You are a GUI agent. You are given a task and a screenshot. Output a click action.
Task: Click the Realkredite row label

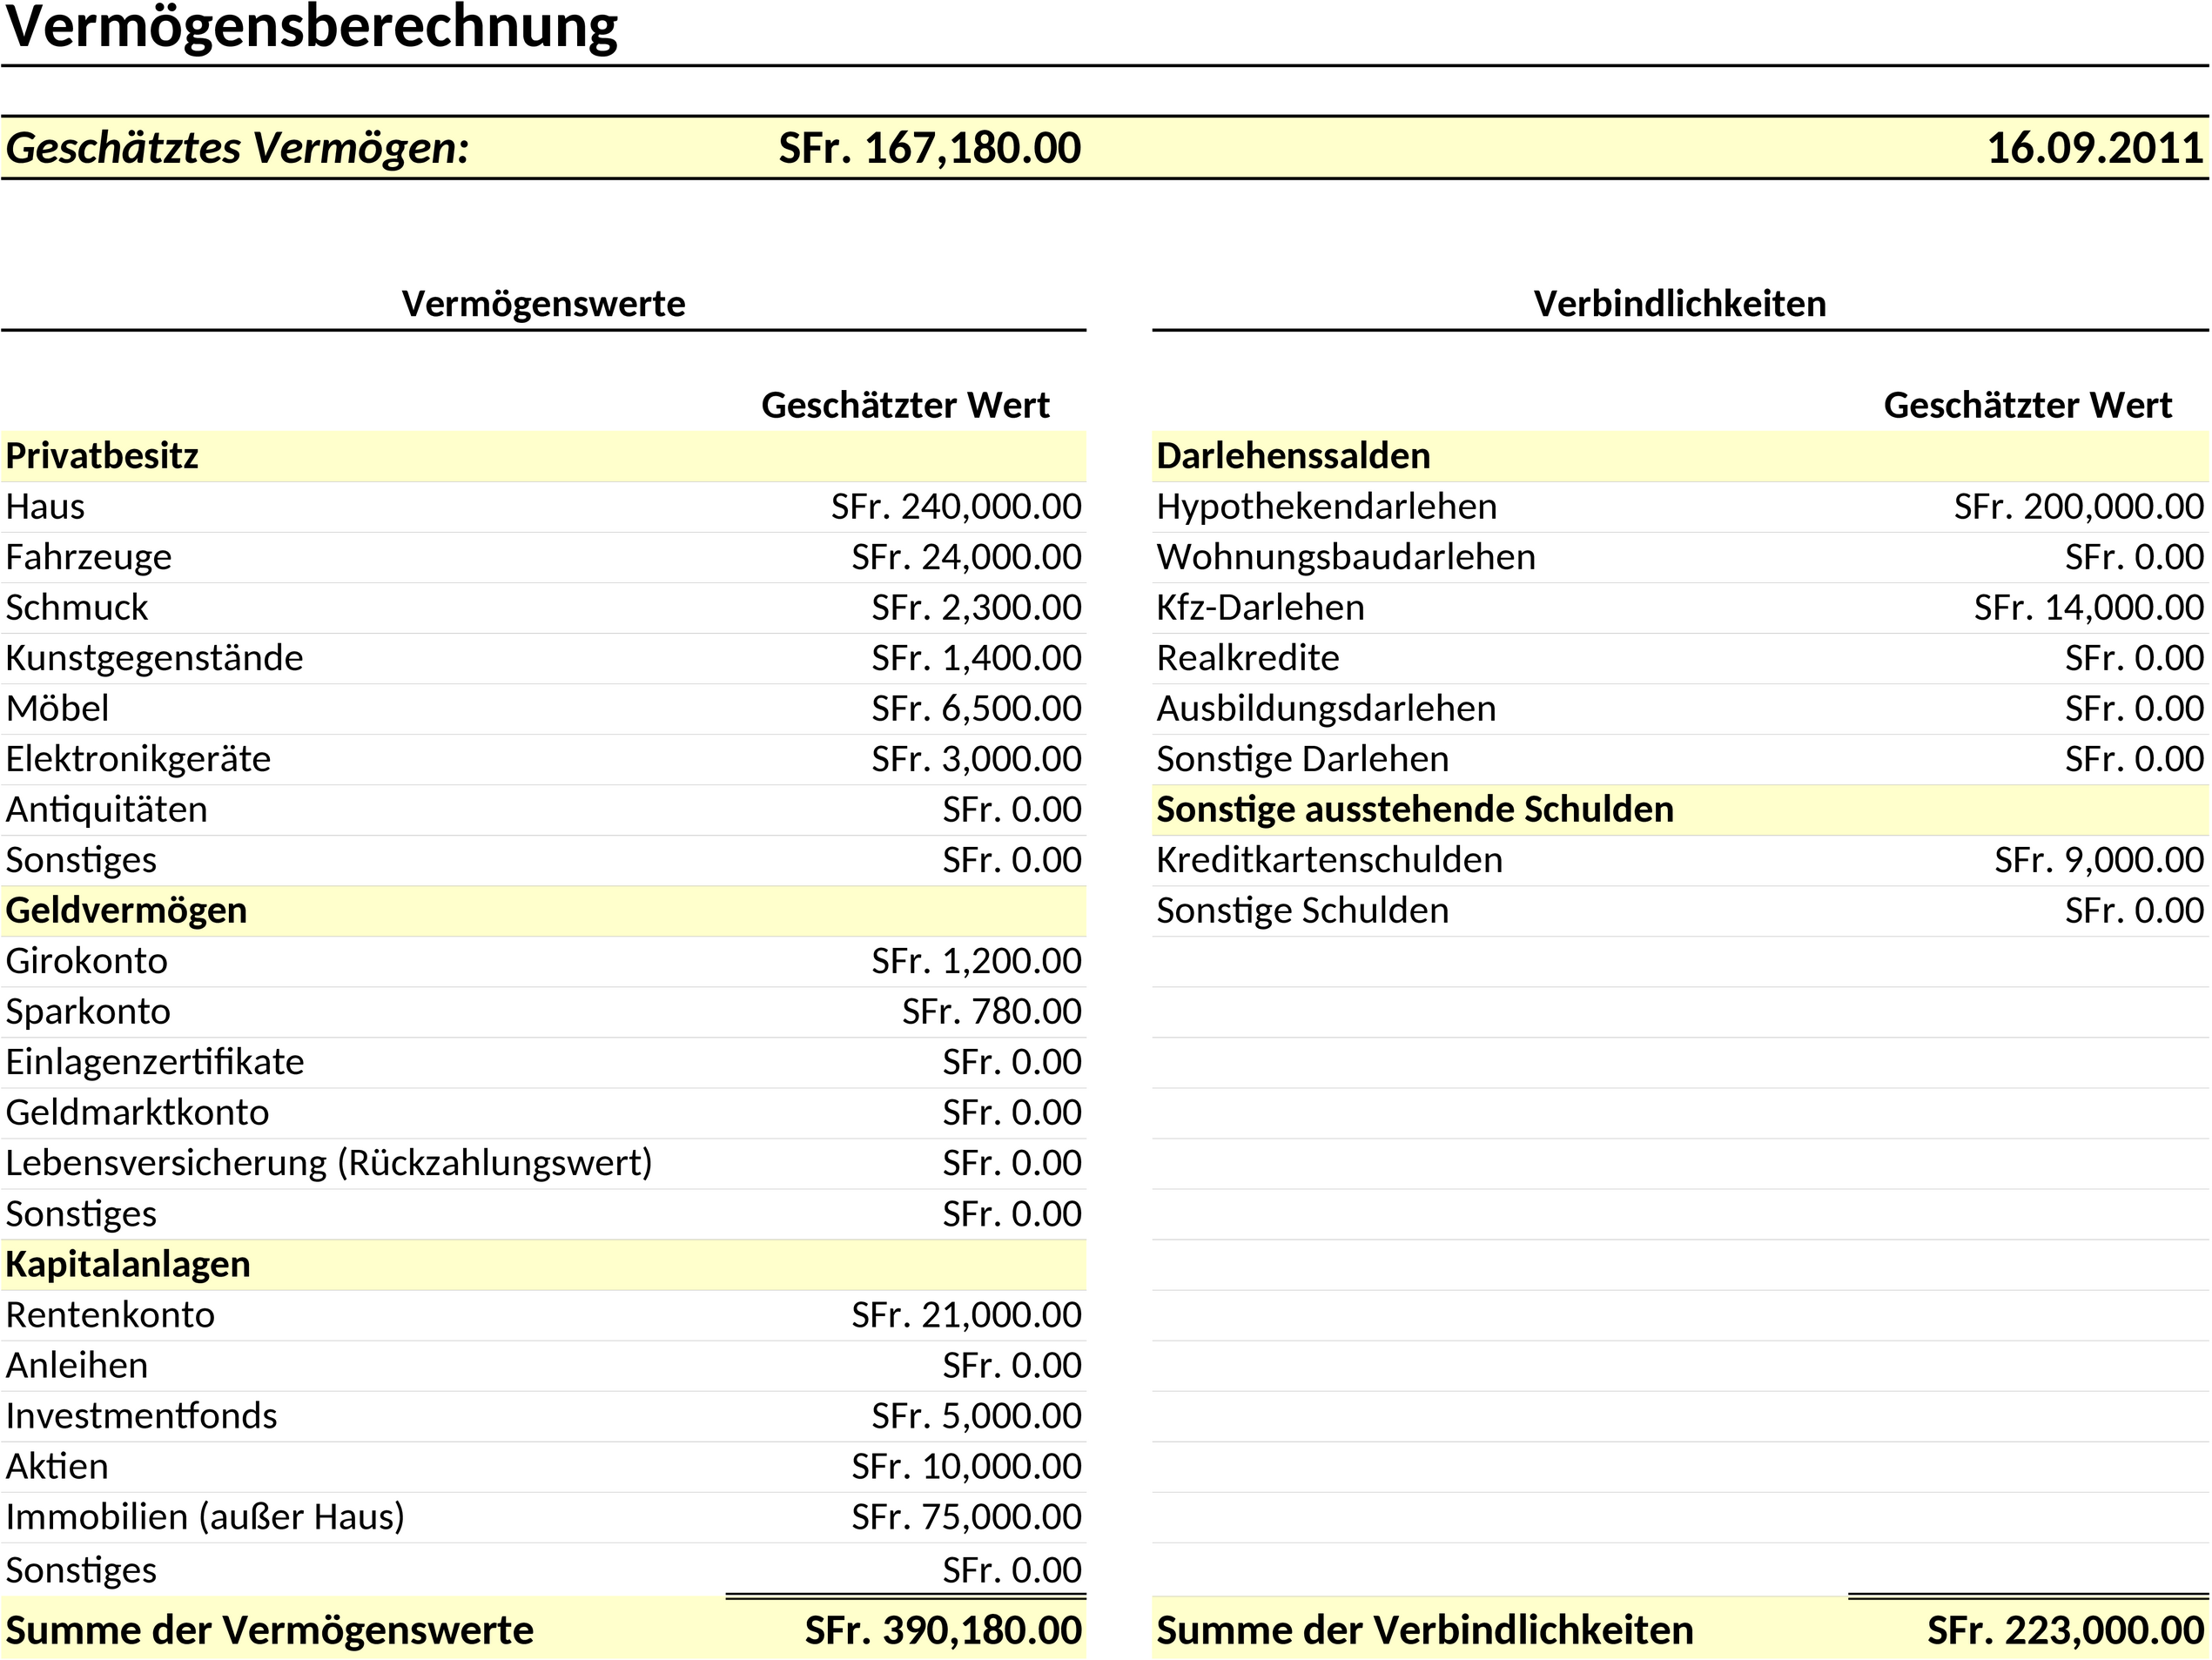[x=1247, y=658]
